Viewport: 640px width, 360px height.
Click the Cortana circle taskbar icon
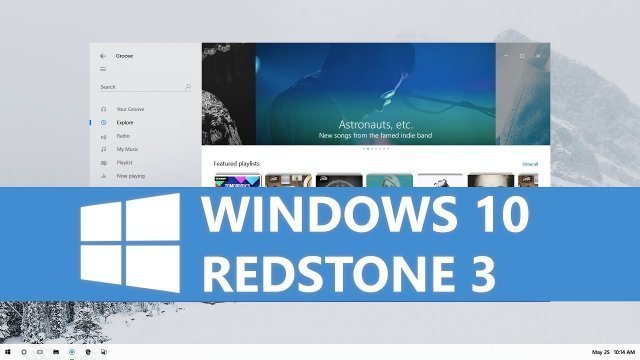24,352
